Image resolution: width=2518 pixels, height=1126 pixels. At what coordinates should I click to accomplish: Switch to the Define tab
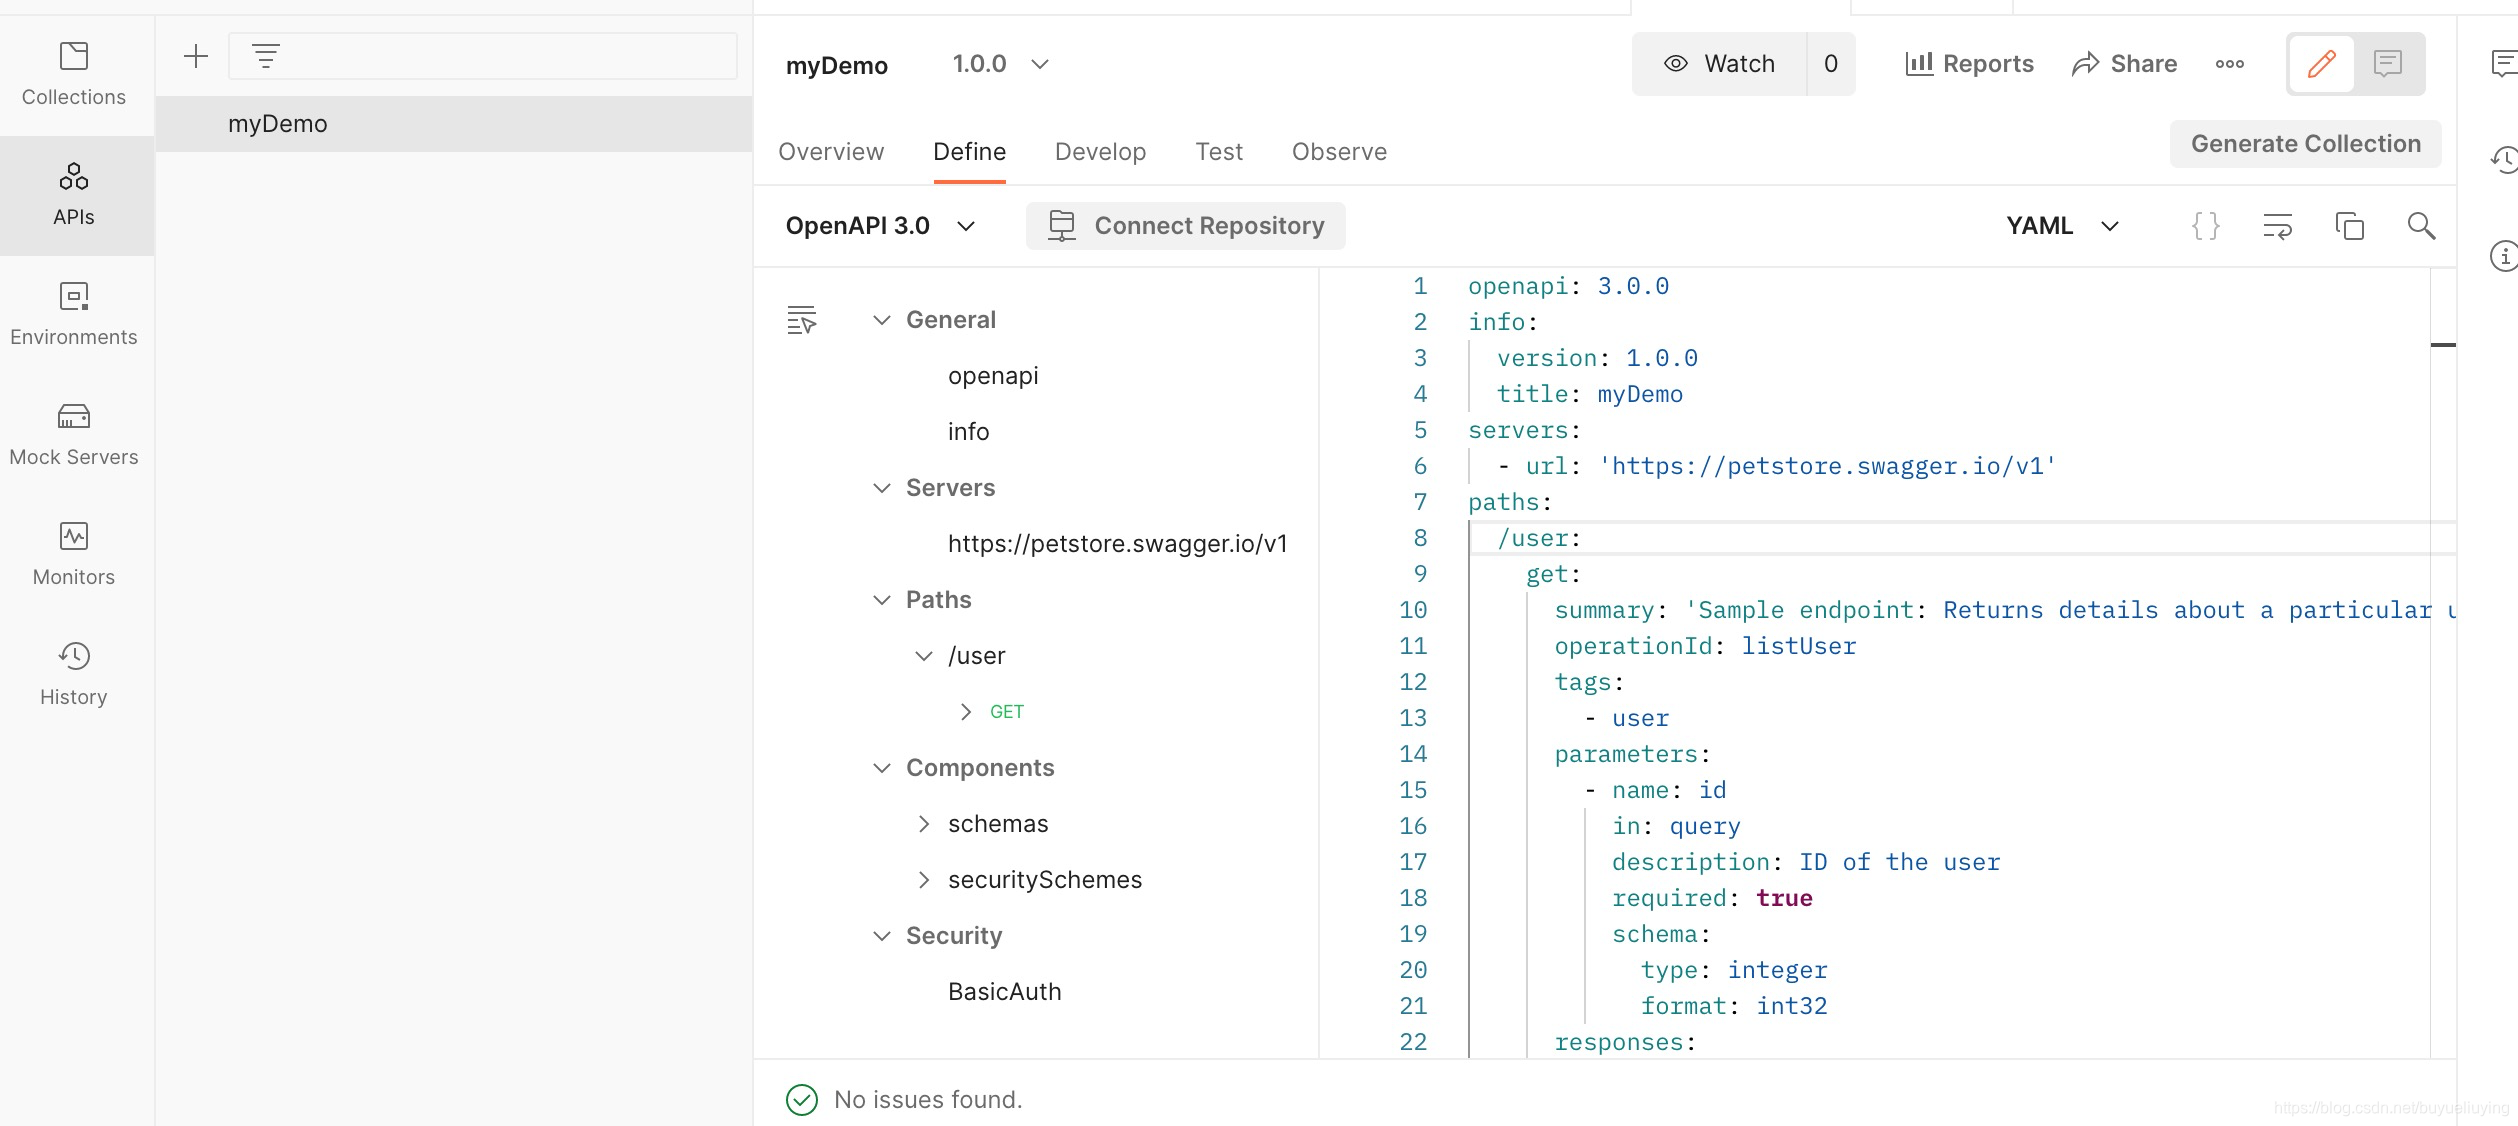969,152
